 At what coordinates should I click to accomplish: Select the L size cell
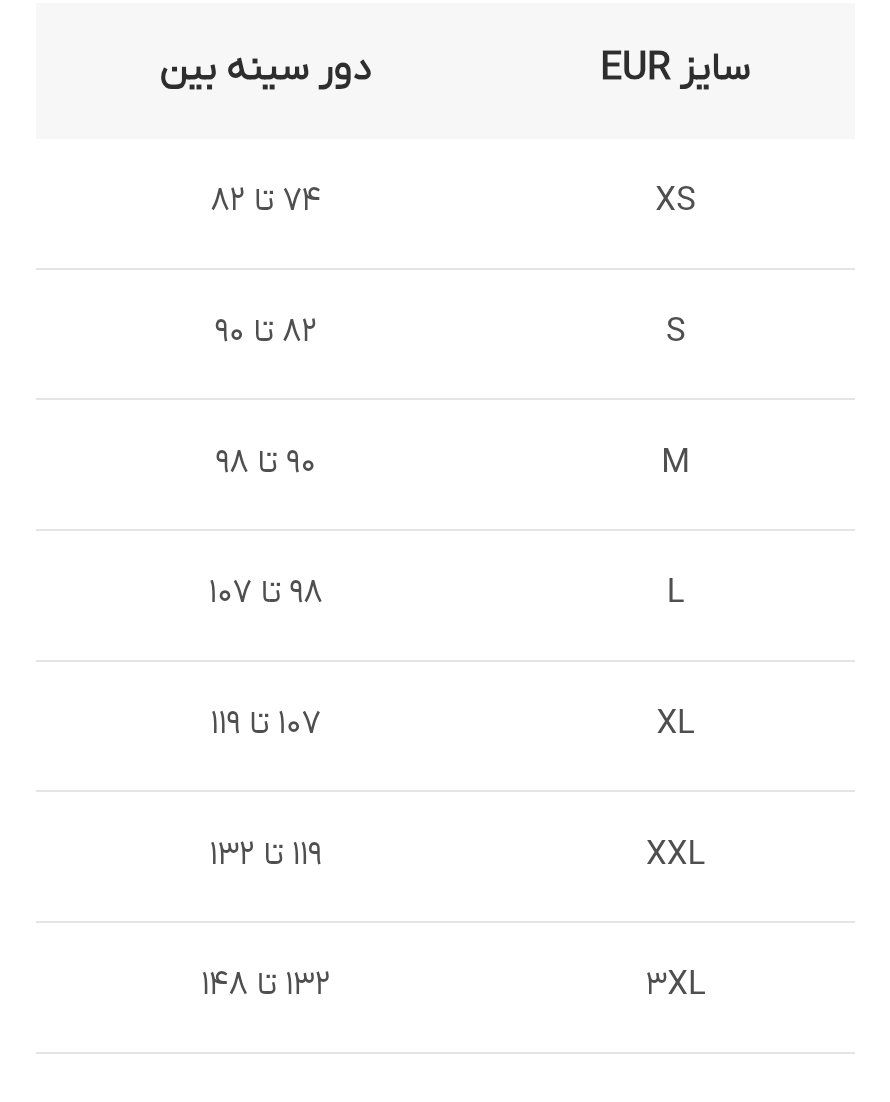tap(675, 591)
